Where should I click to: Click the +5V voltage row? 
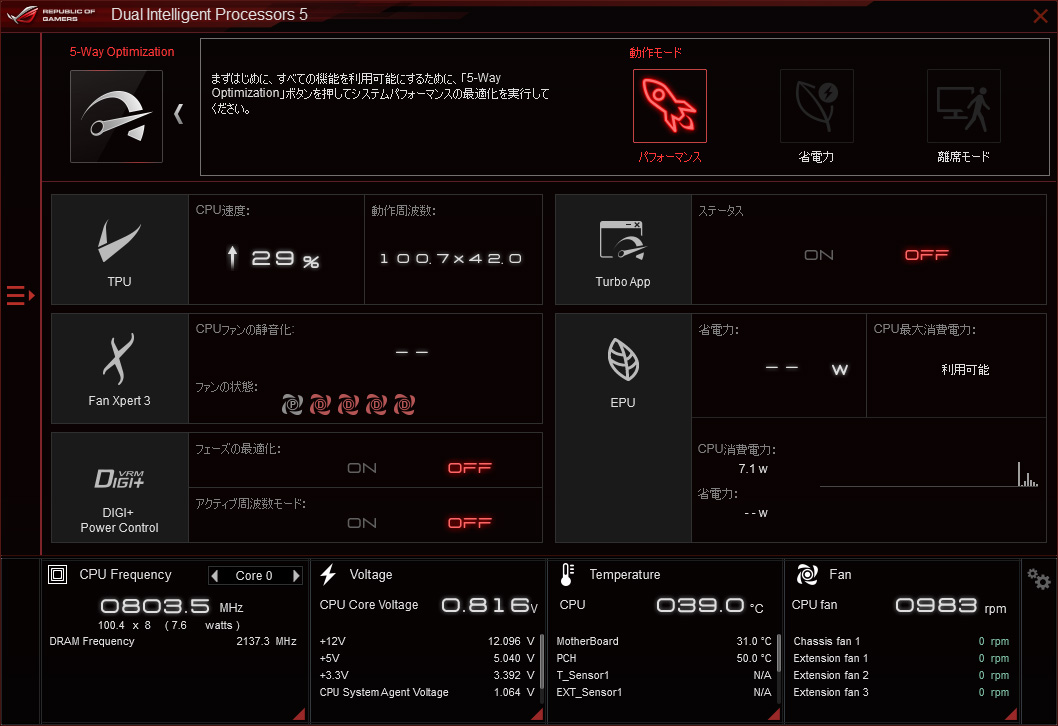pos(426,659)
